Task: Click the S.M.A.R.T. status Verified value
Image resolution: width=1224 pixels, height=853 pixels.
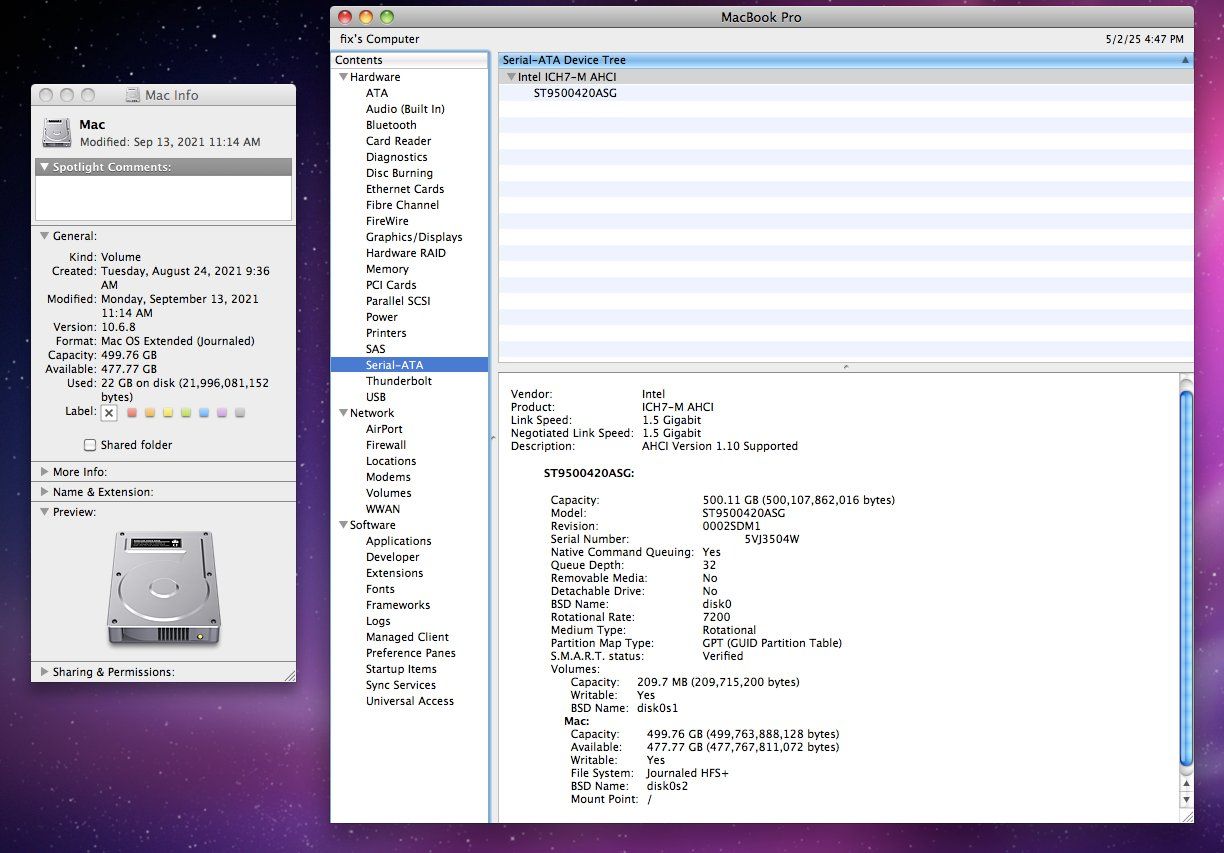Action: [x=723, y=656]
